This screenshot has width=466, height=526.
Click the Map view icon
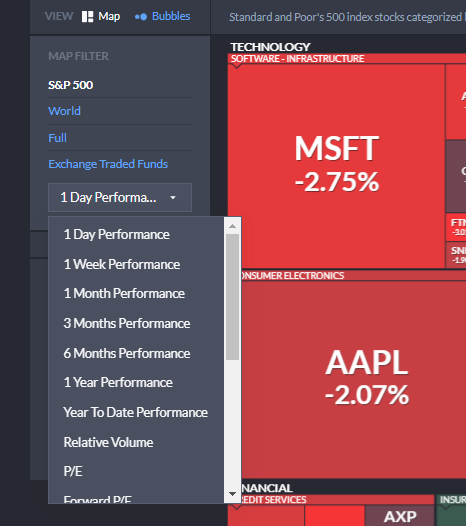click(x=87, y=16)
